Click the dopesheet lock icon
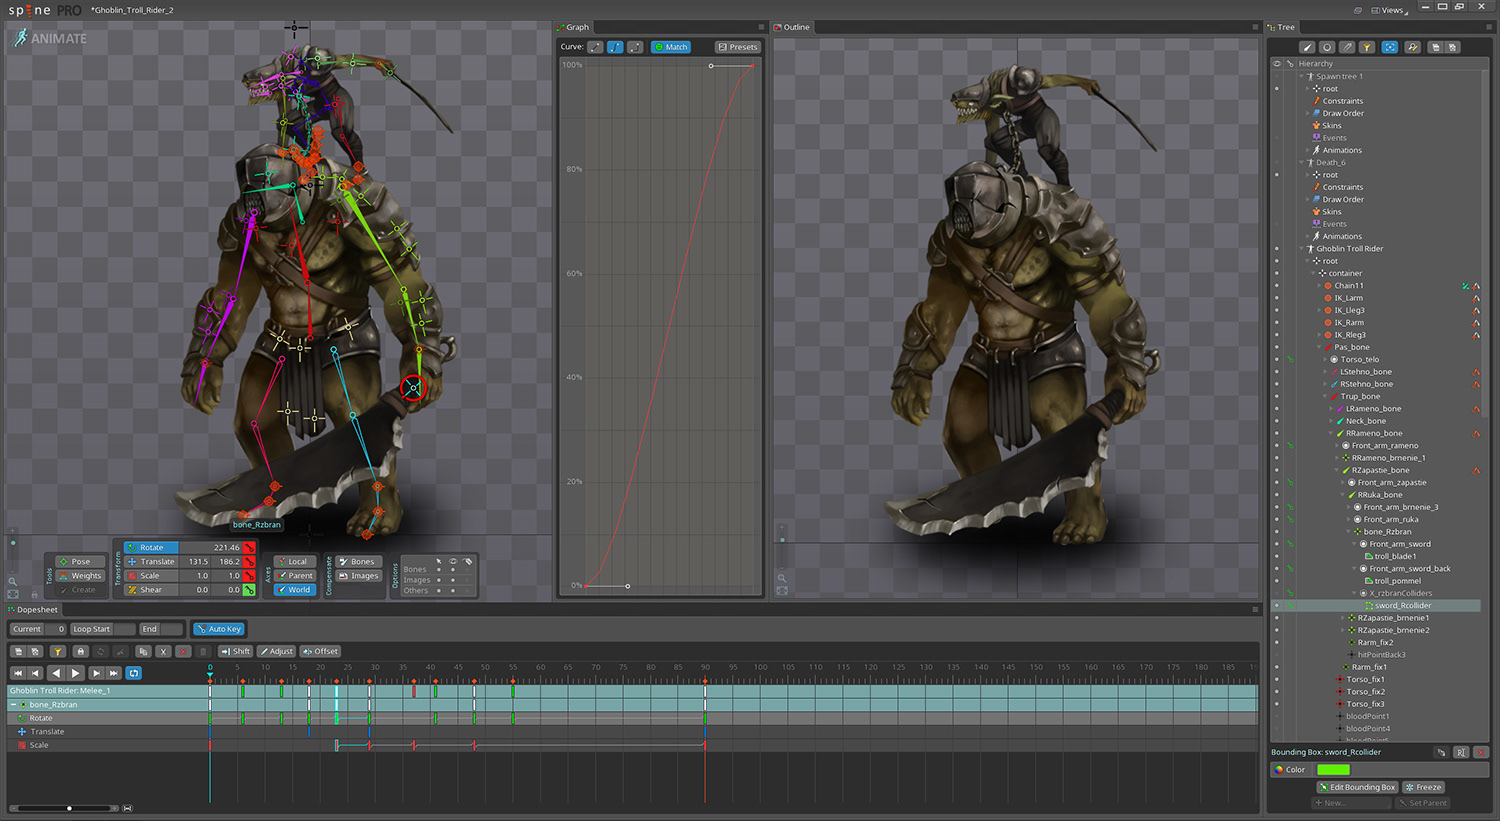The image size is (1500, 821). point(81,651)
